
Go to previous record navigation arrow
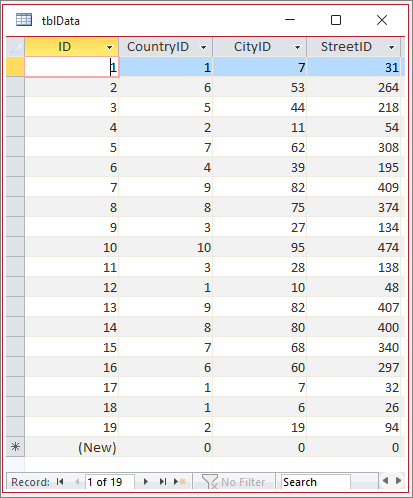pos(77,482)
